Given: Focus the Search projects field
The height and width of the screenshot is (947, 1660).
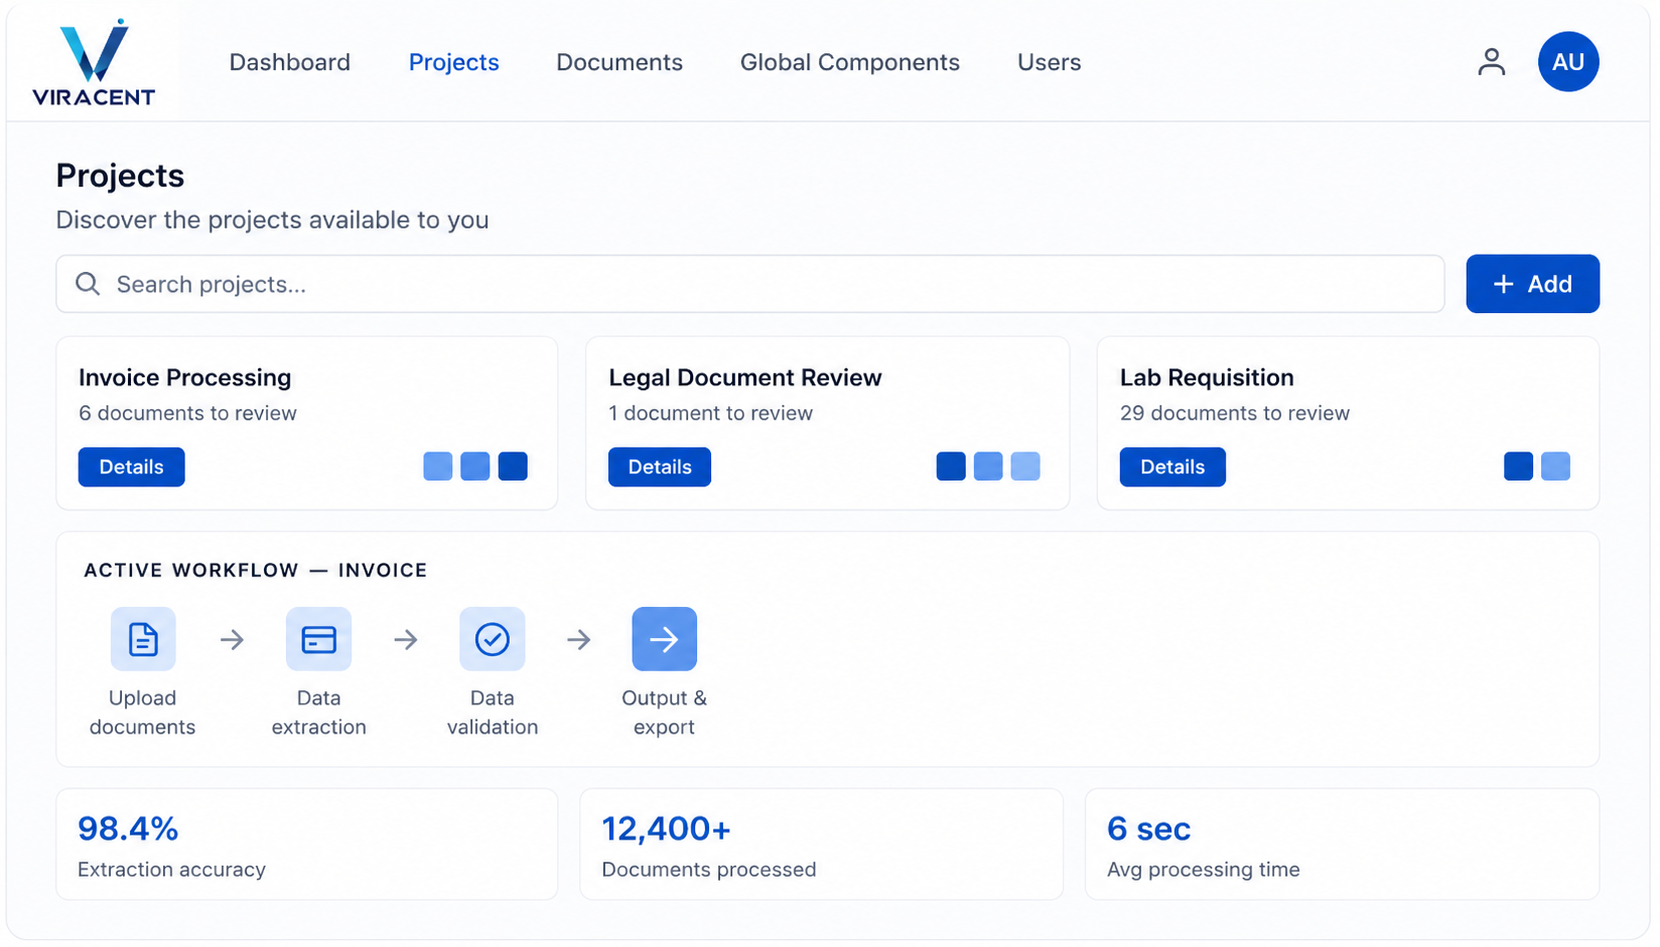Looking at the screenshot, I should point(750,284).
